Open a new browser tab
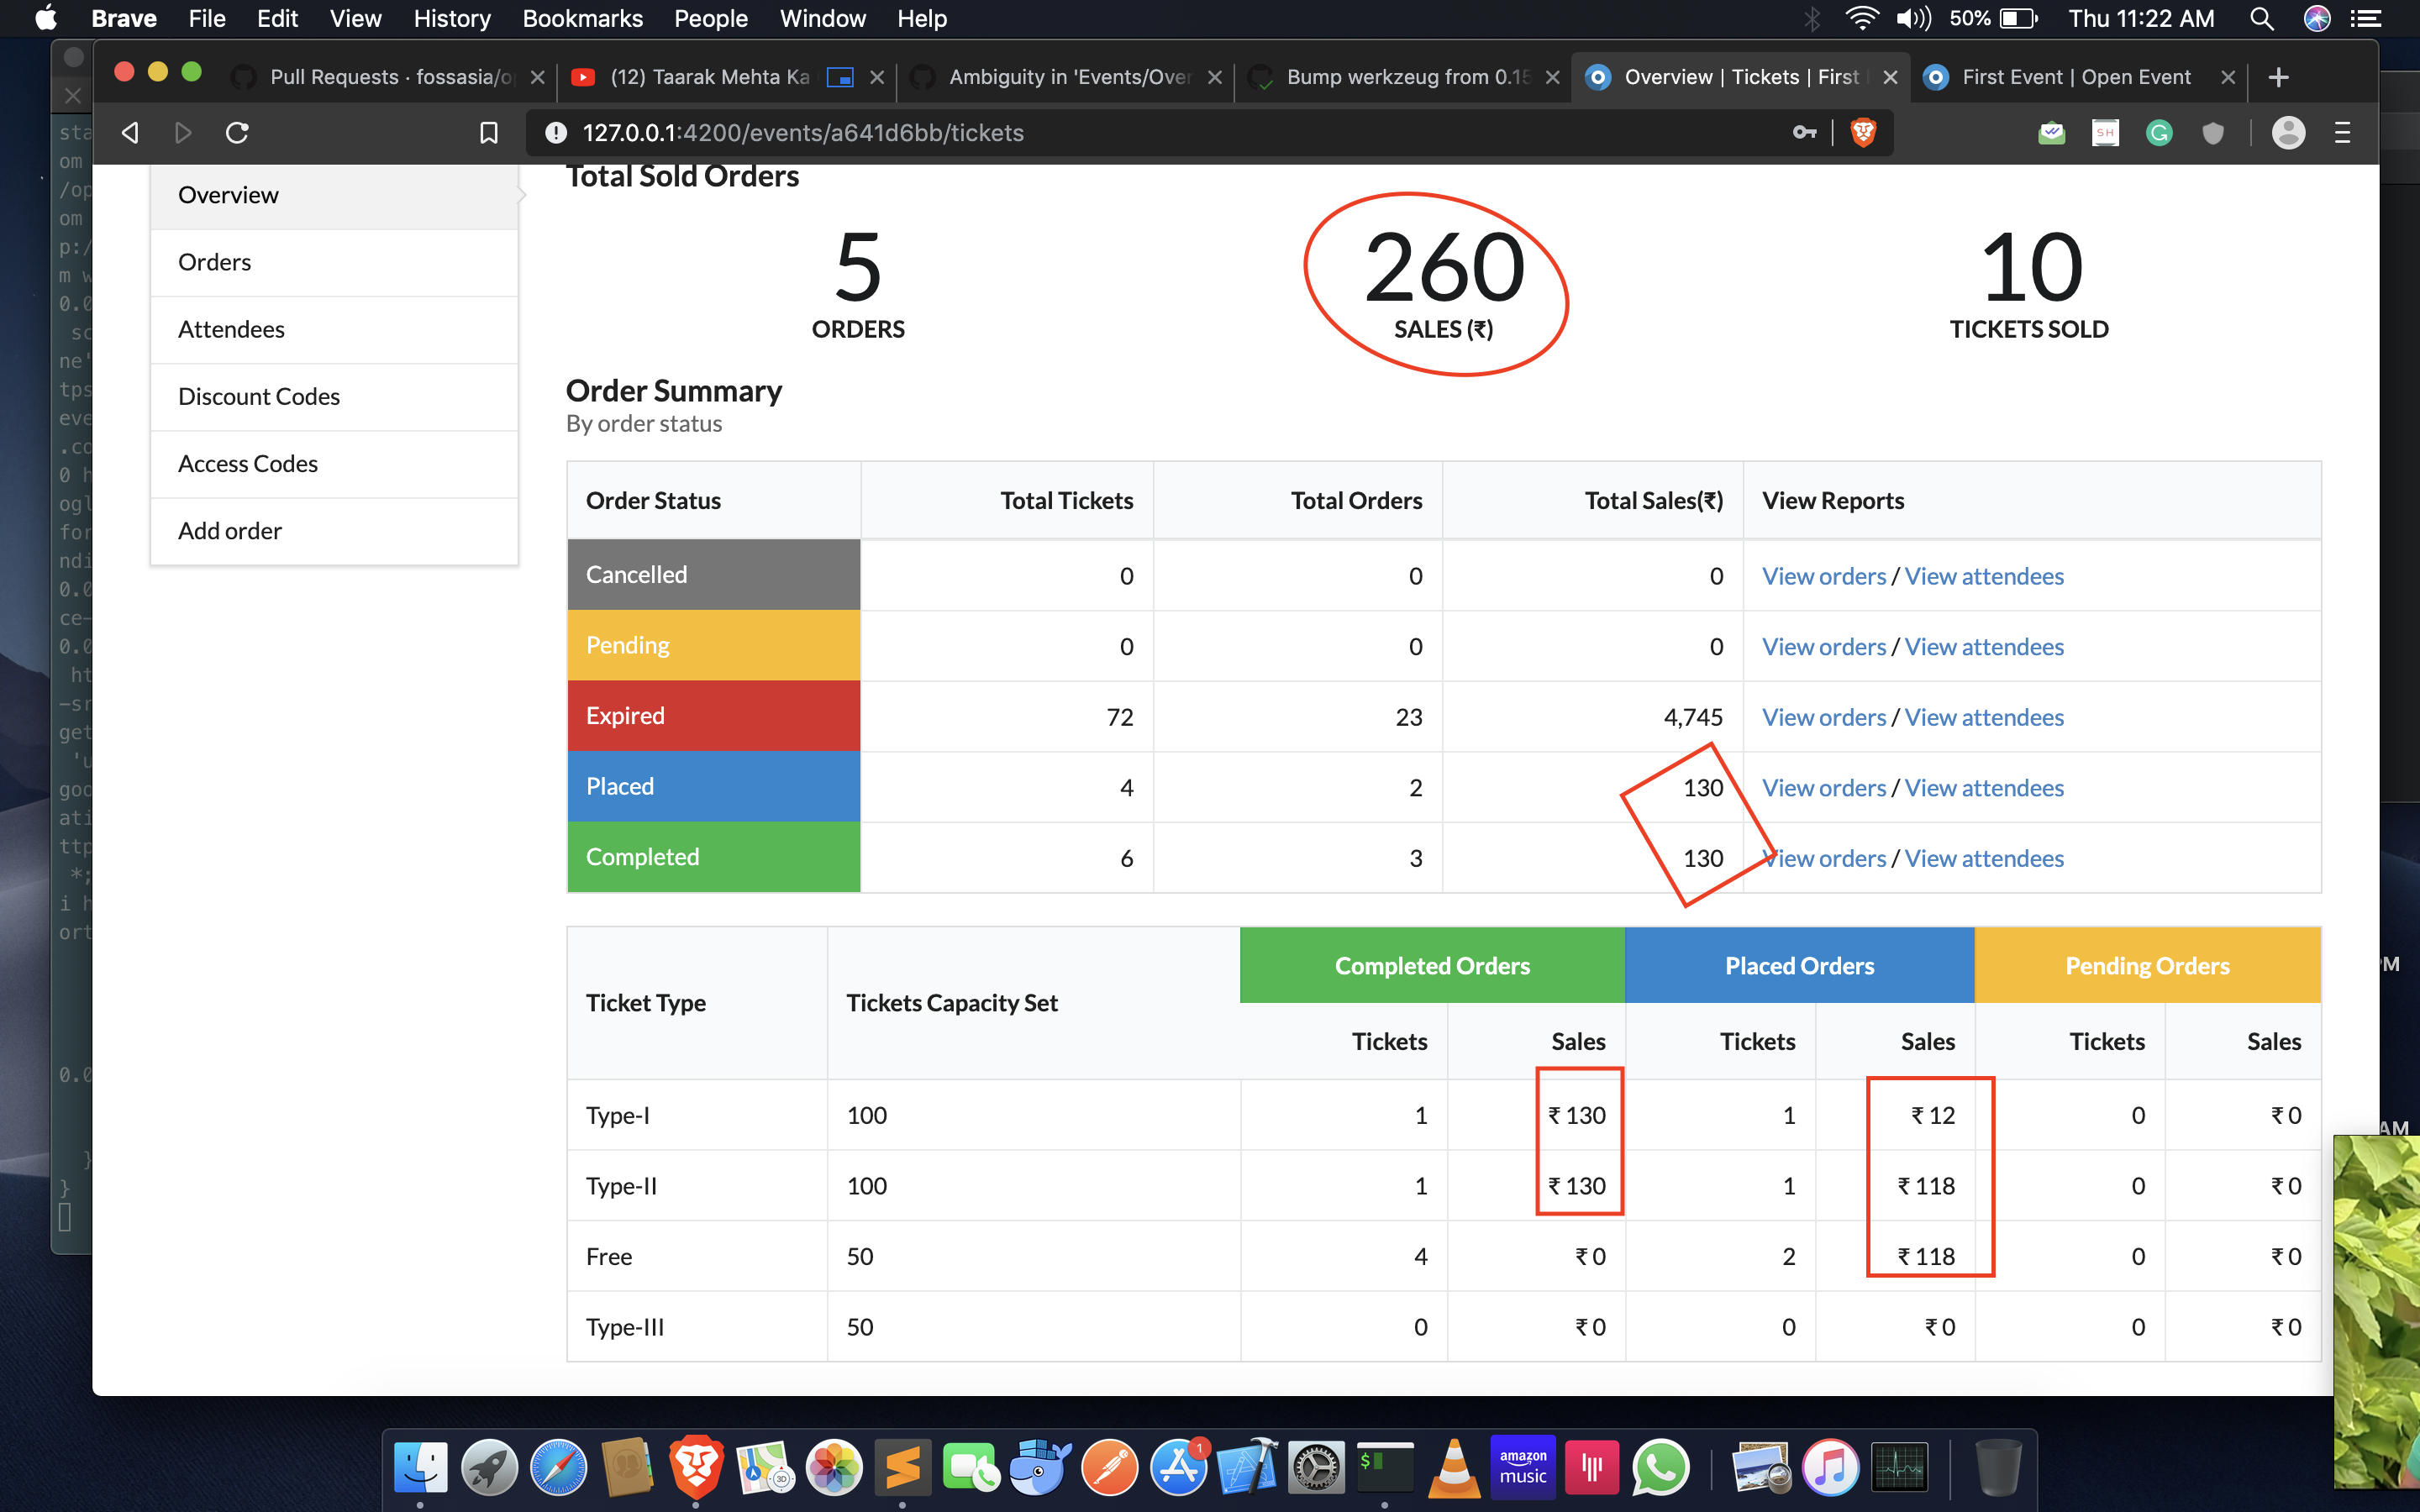Image resolution: width=2420 pixels, height=1512 pixels. 2279,77
